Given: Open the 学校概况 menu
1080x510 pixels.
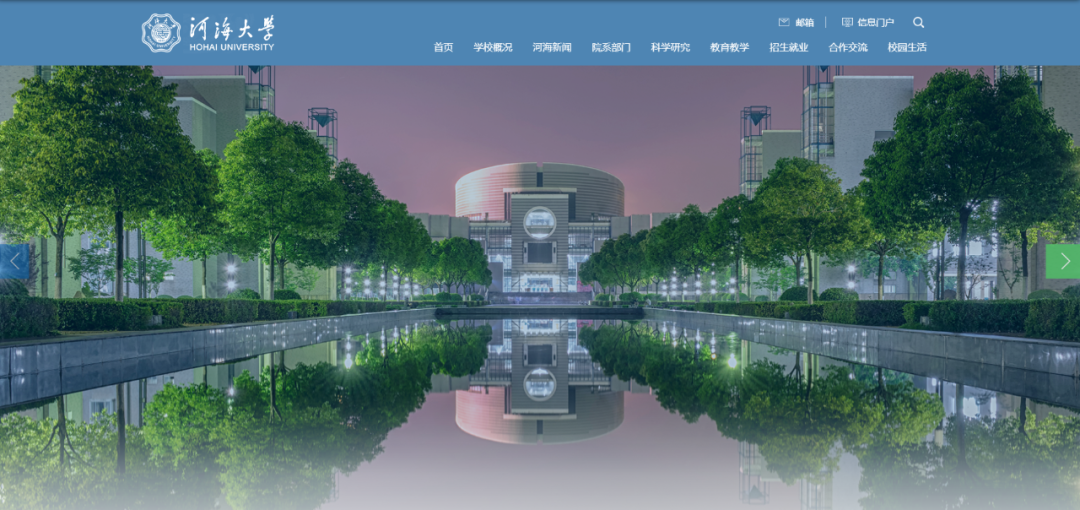Looking at the screenshot, I should (x=493, y=48).
